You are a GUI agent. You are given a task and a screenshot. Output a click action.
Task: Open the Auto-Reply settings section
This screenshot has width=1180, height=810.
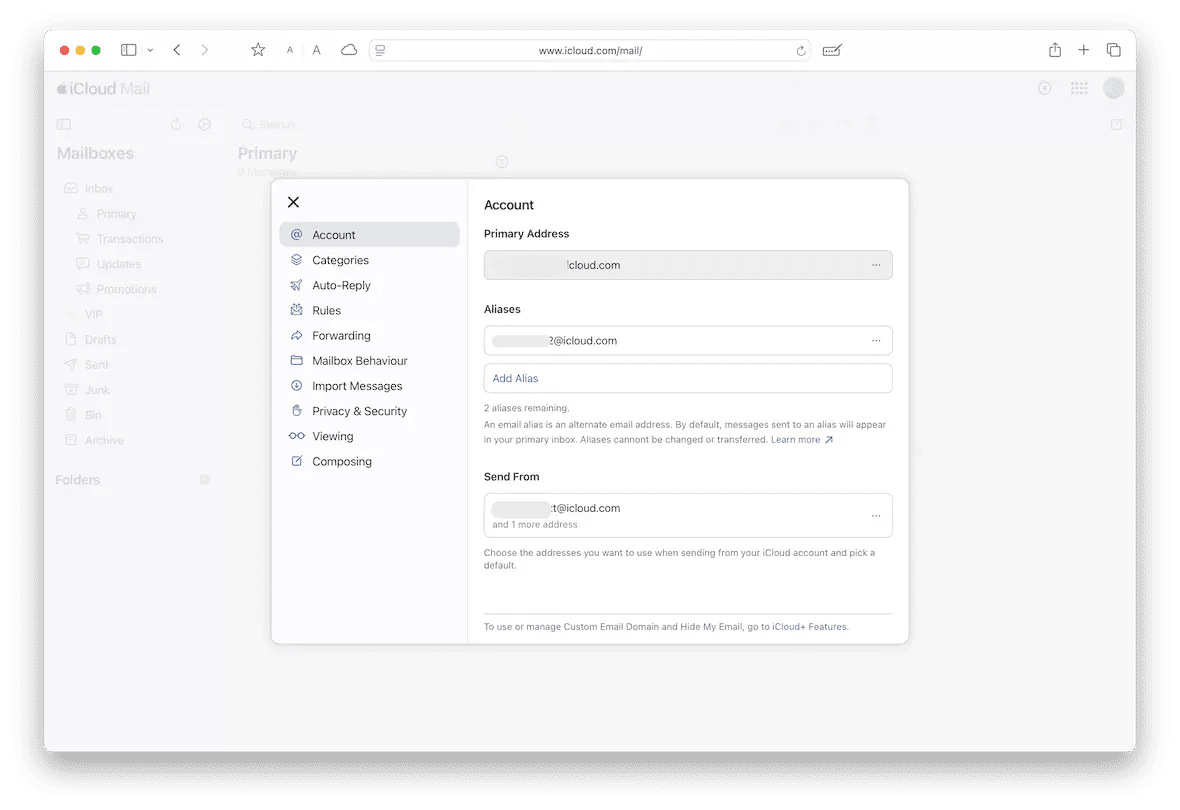[x=370, y=285]
